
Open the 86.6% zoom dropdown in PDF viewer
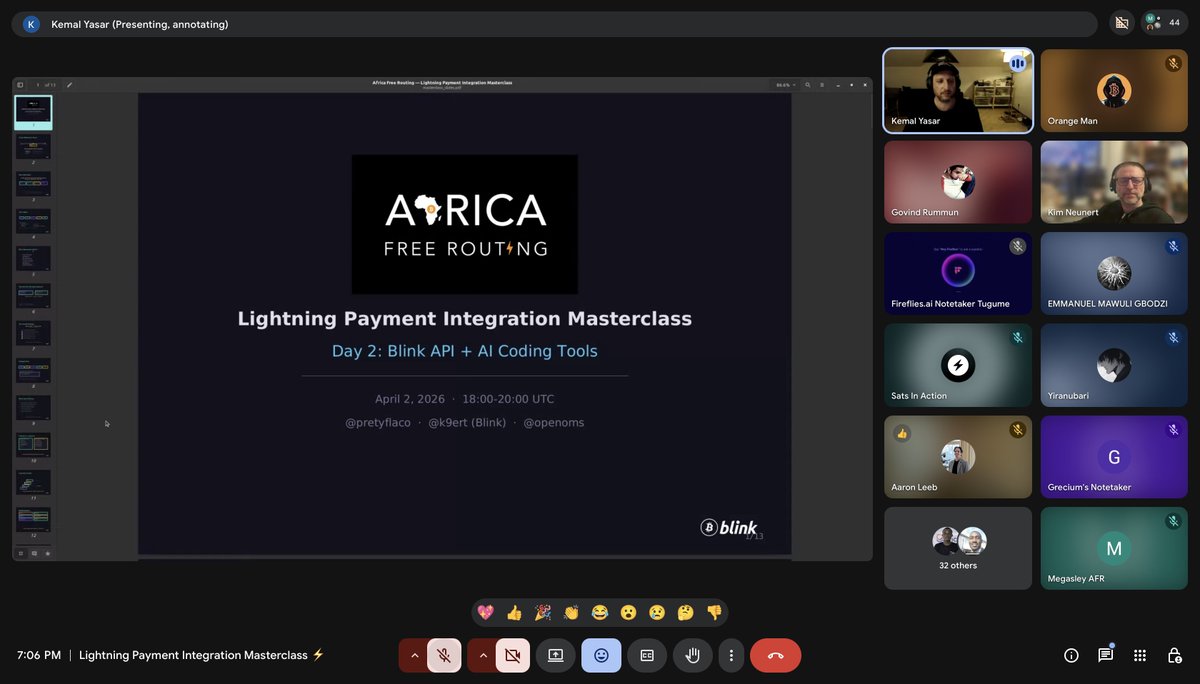(786, 85)
